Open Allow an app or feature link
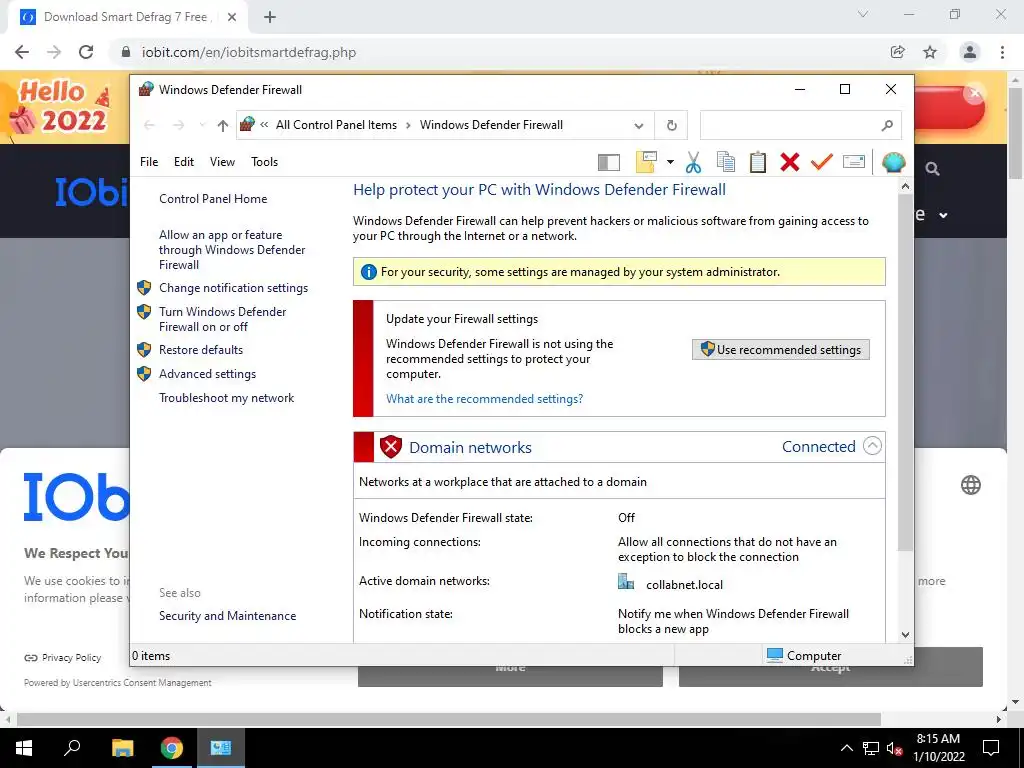1024x768 pixels. pyautogui.click(x=232, y=249)
